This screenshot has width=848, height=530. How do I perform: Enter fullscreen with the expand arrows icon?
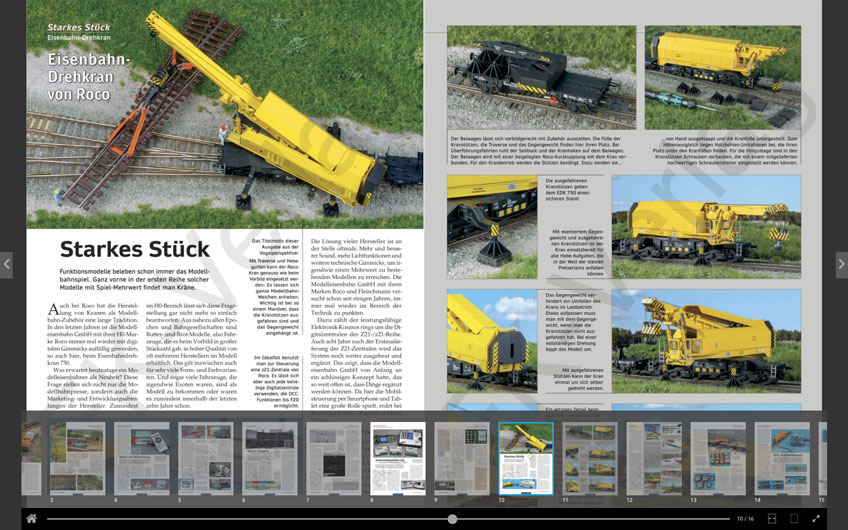point(816,519)
